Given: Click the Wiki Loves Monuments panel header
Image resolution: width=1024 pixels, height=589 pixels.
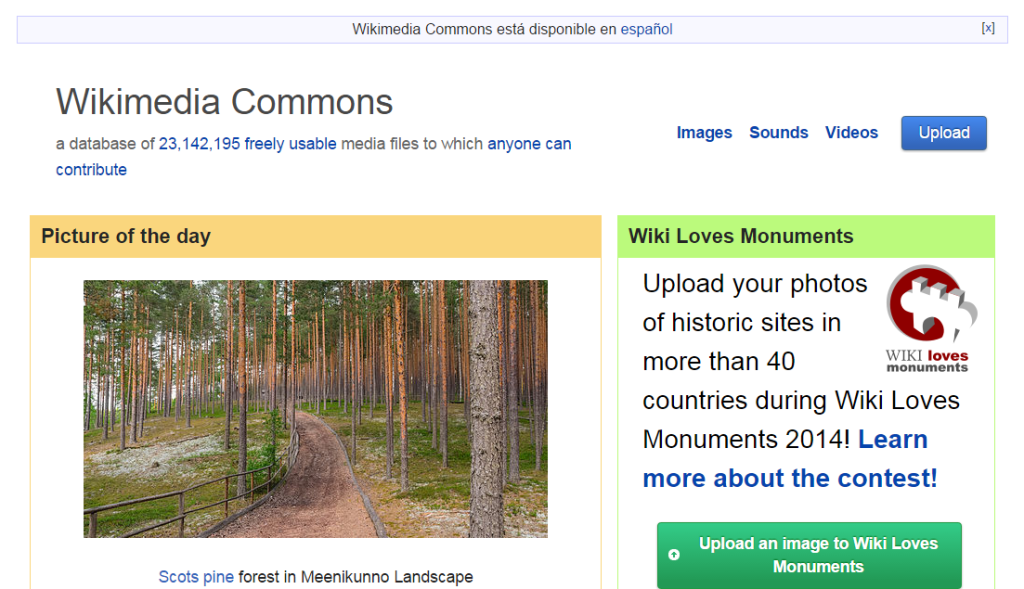Looking at the screenshot, I should click(x=741, y=236).
